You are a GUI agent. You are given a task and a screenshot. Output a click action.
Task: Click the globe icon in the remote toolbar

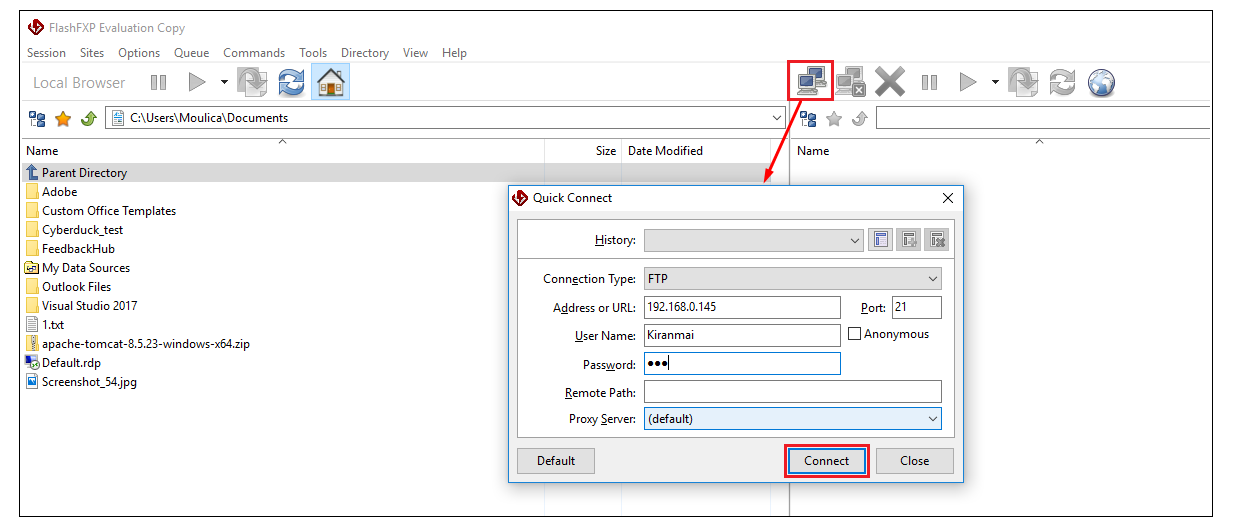pos(1101,82)
